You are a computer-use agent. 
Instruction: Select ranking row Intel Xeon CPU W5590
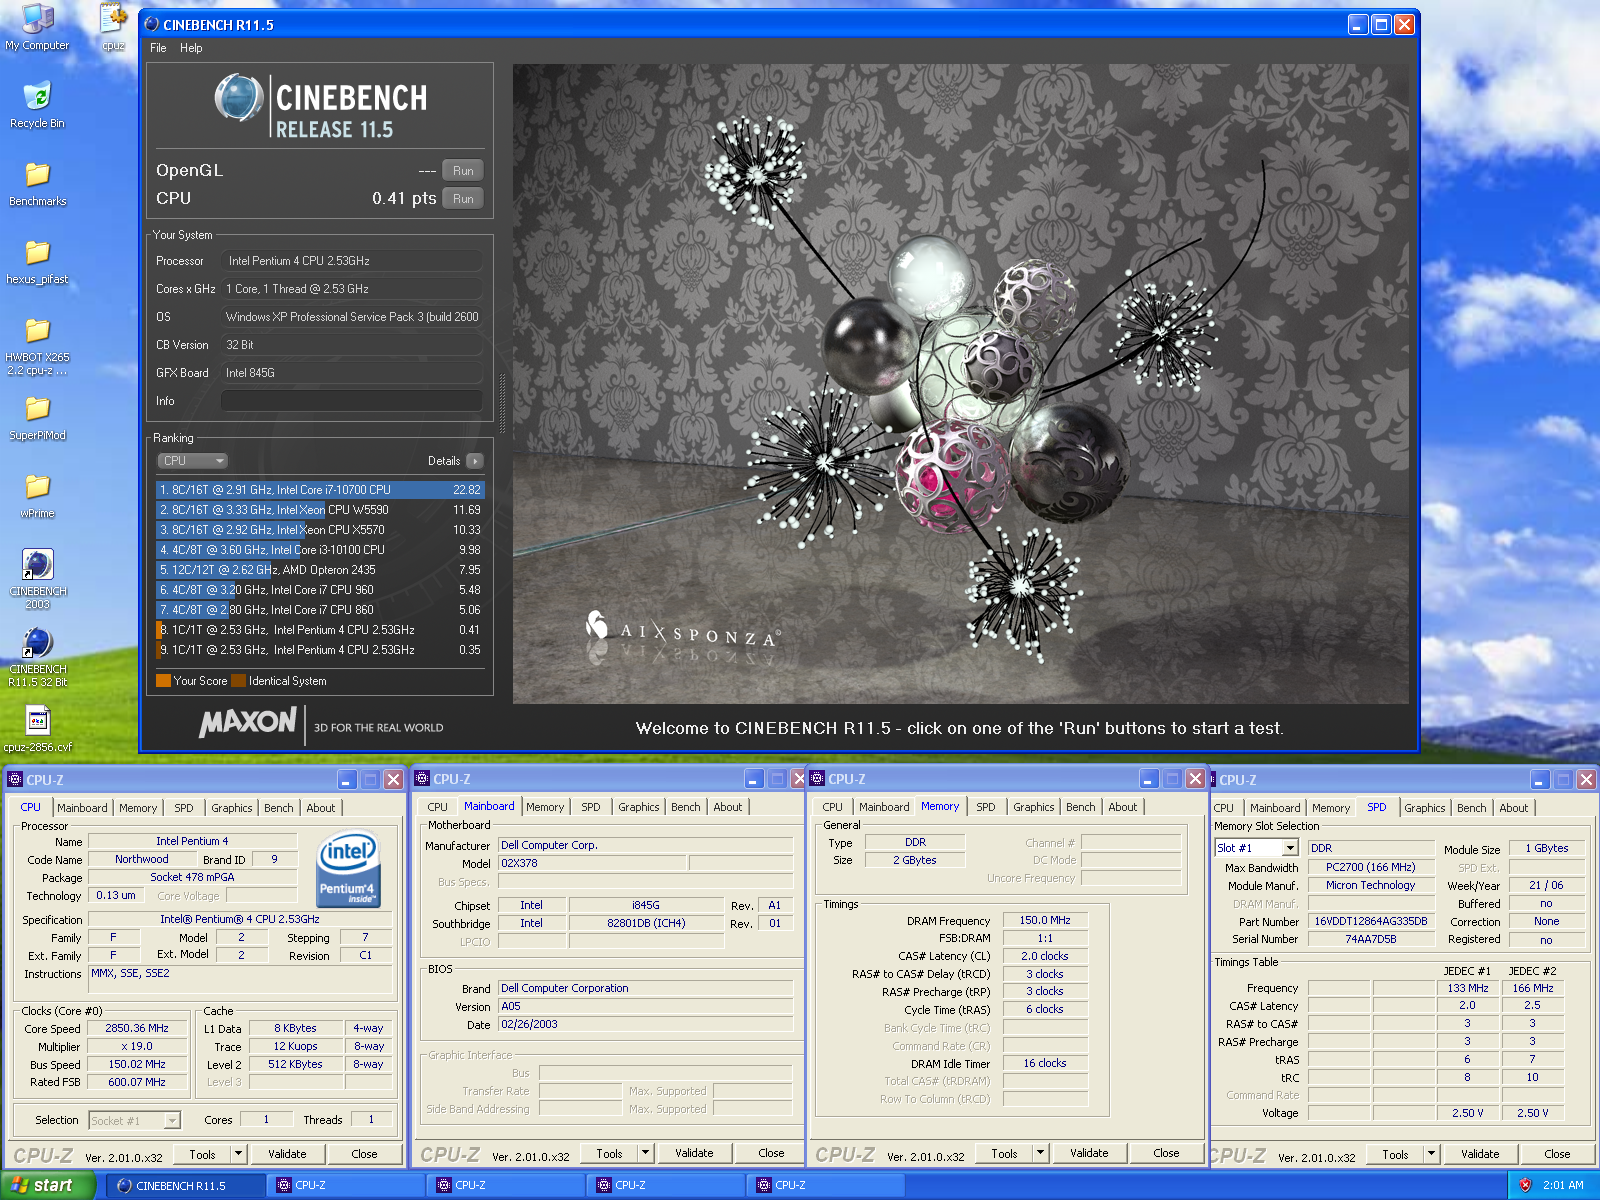coord(320,510)
